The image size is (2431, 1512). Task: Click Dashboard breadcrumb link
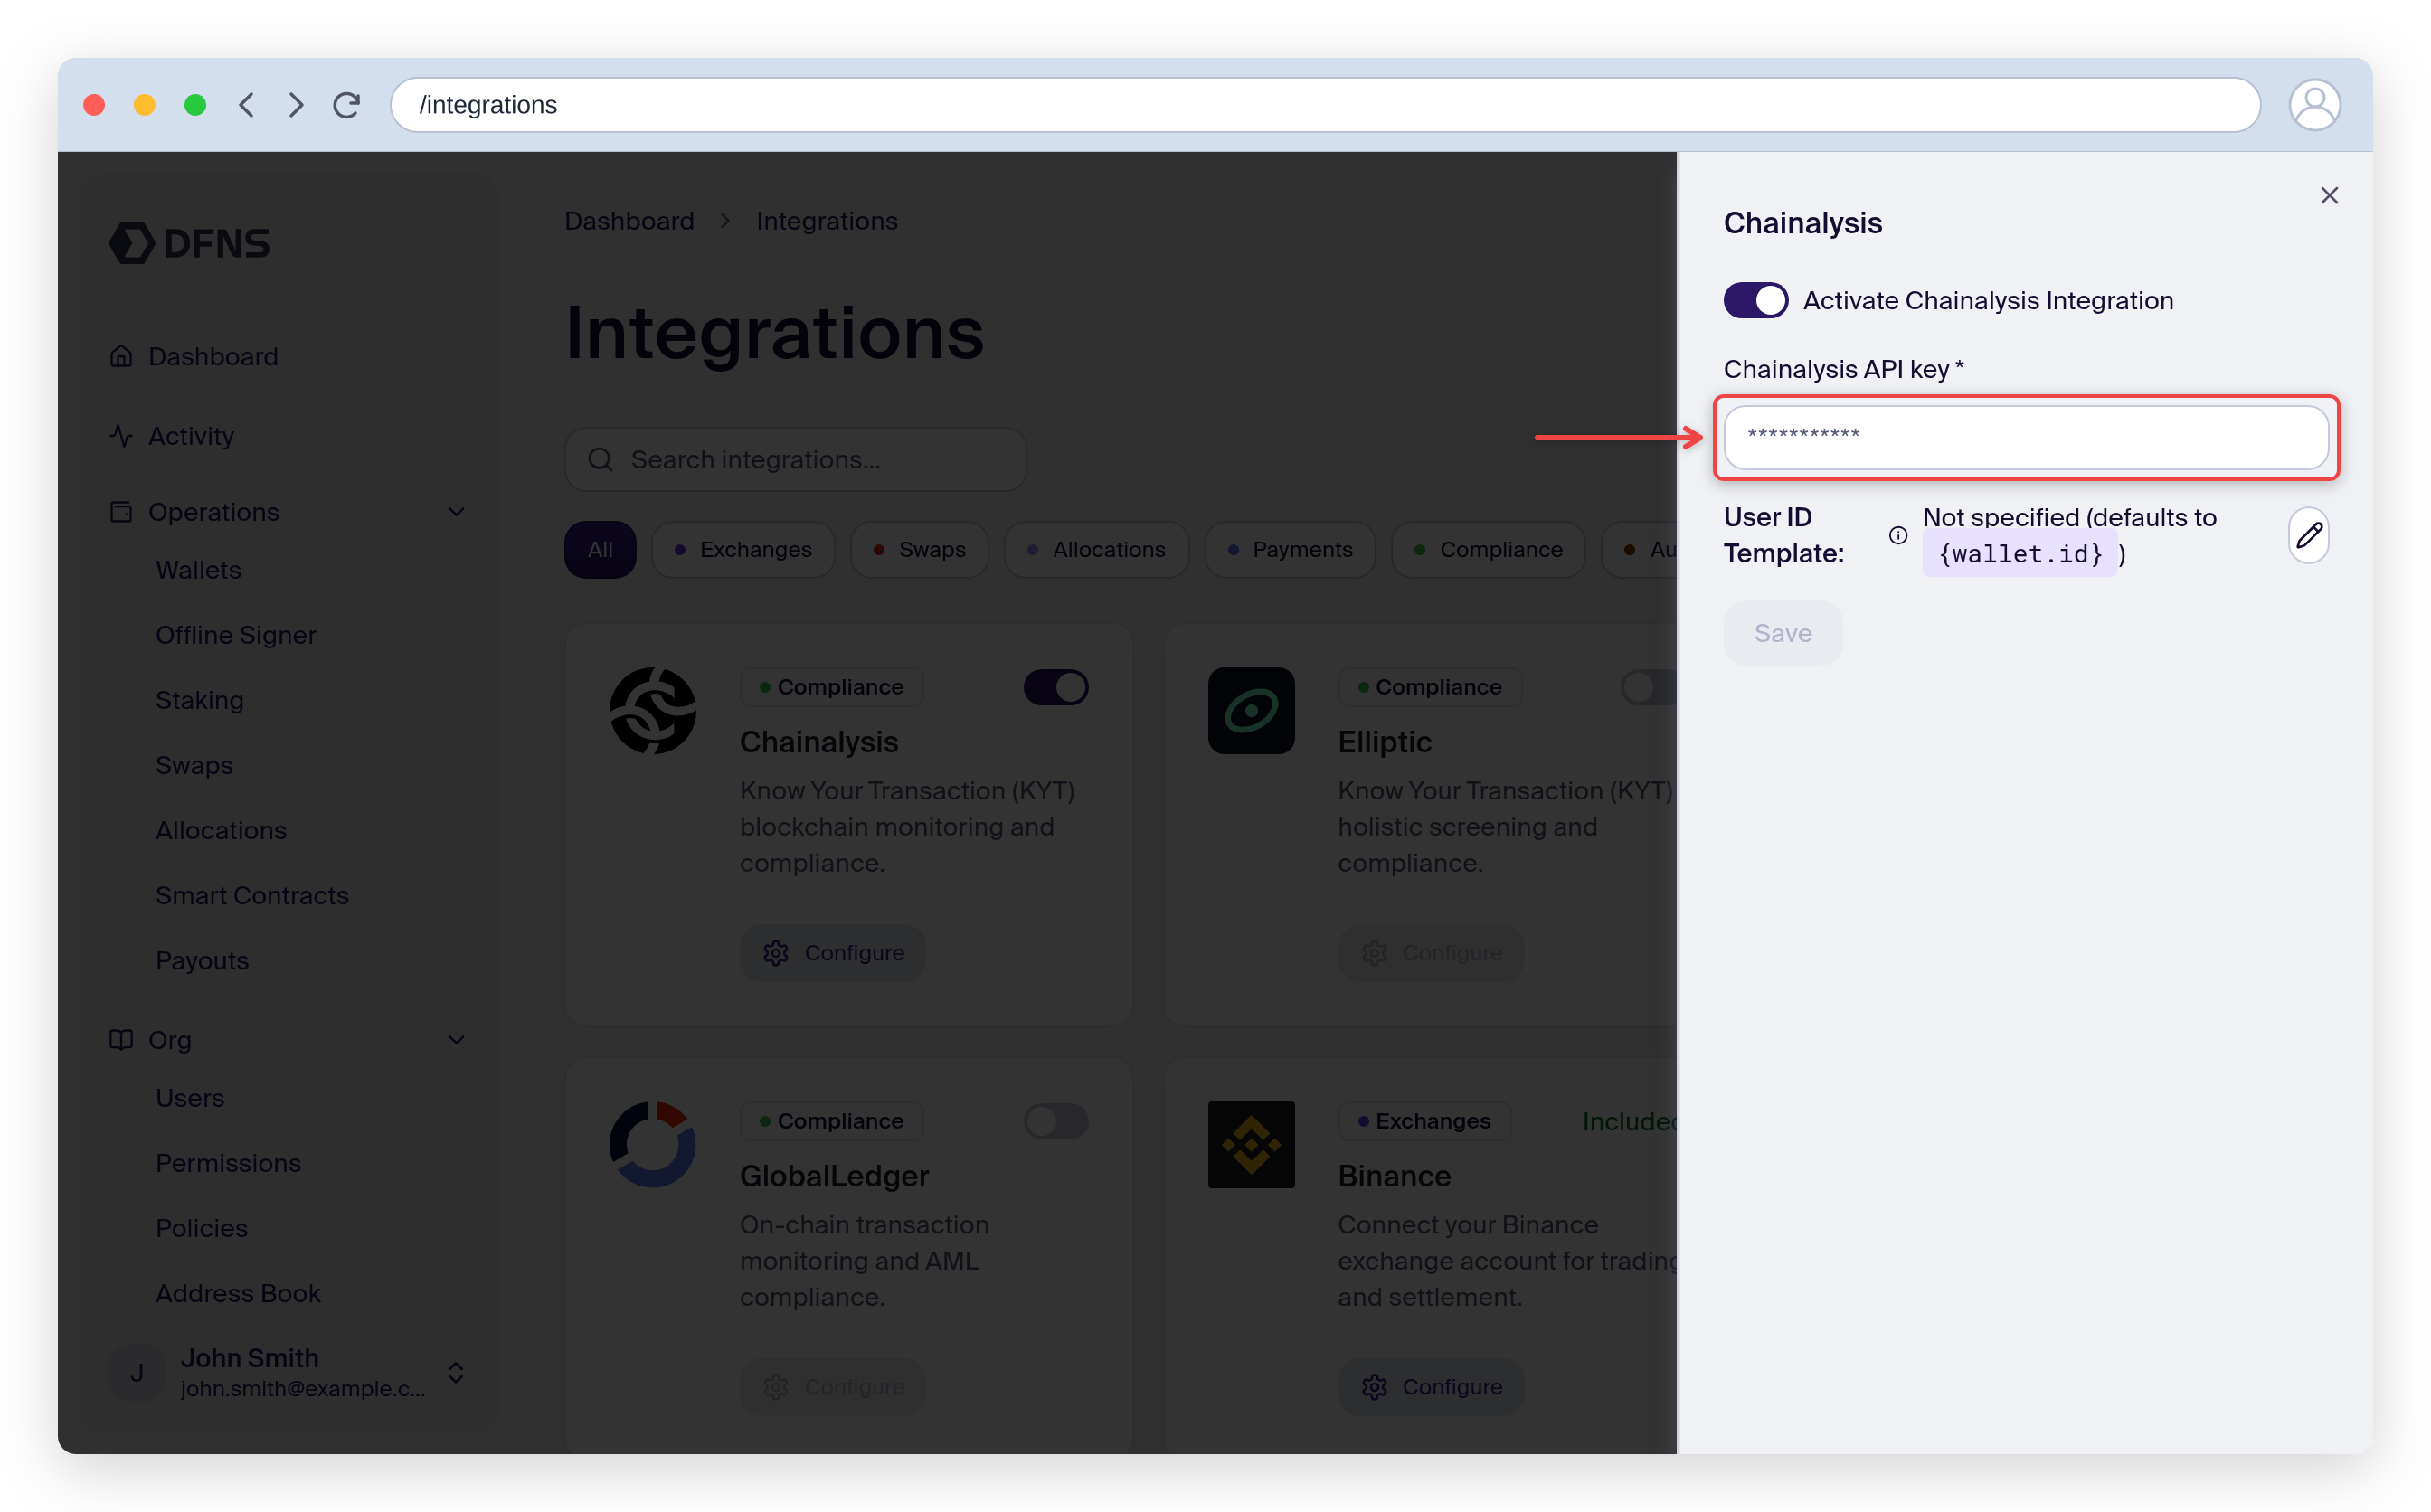(x=629, y=221)
